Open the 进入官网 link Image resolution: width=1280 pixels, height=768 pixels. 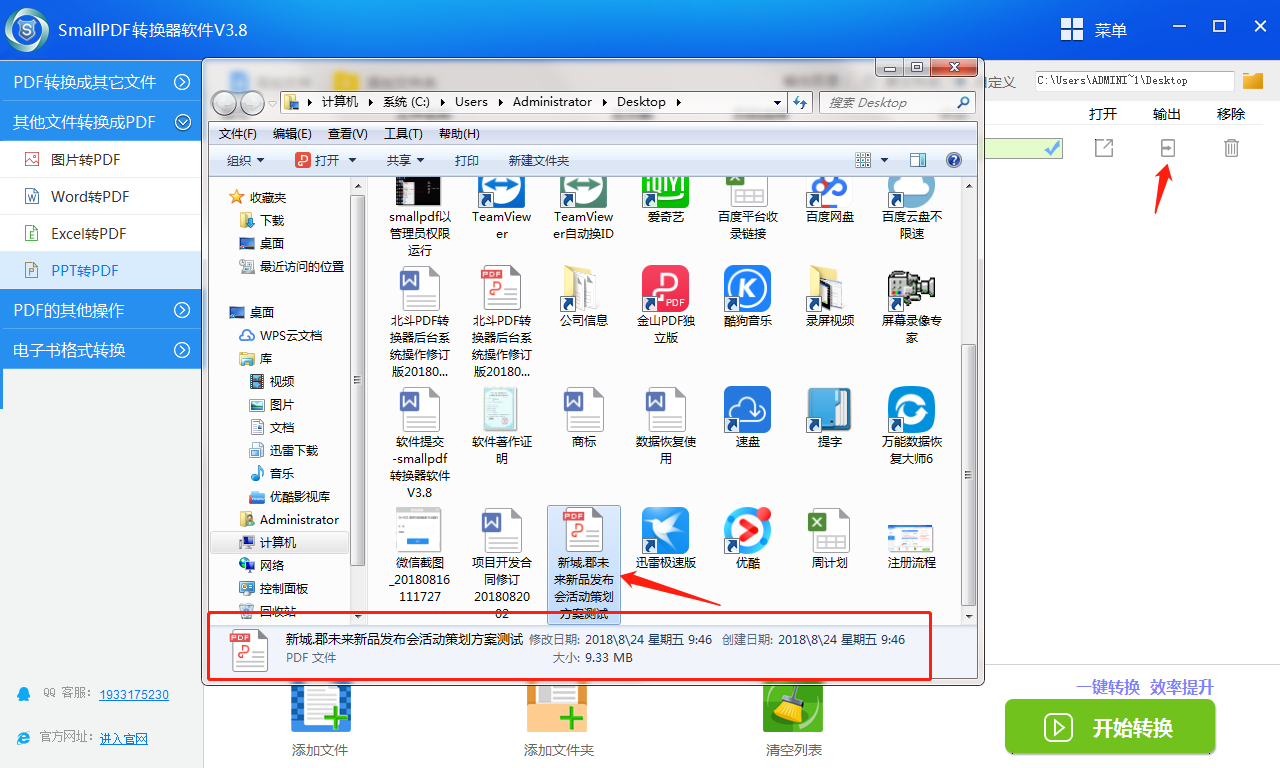[124, 738]
